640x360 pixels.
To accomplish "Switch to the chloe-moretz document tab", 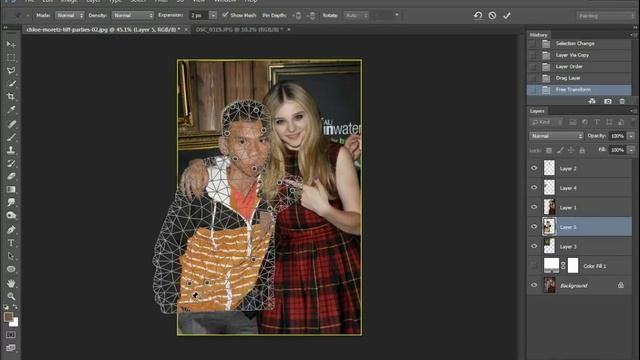I will pyautogui.click(x=103, y=29).
